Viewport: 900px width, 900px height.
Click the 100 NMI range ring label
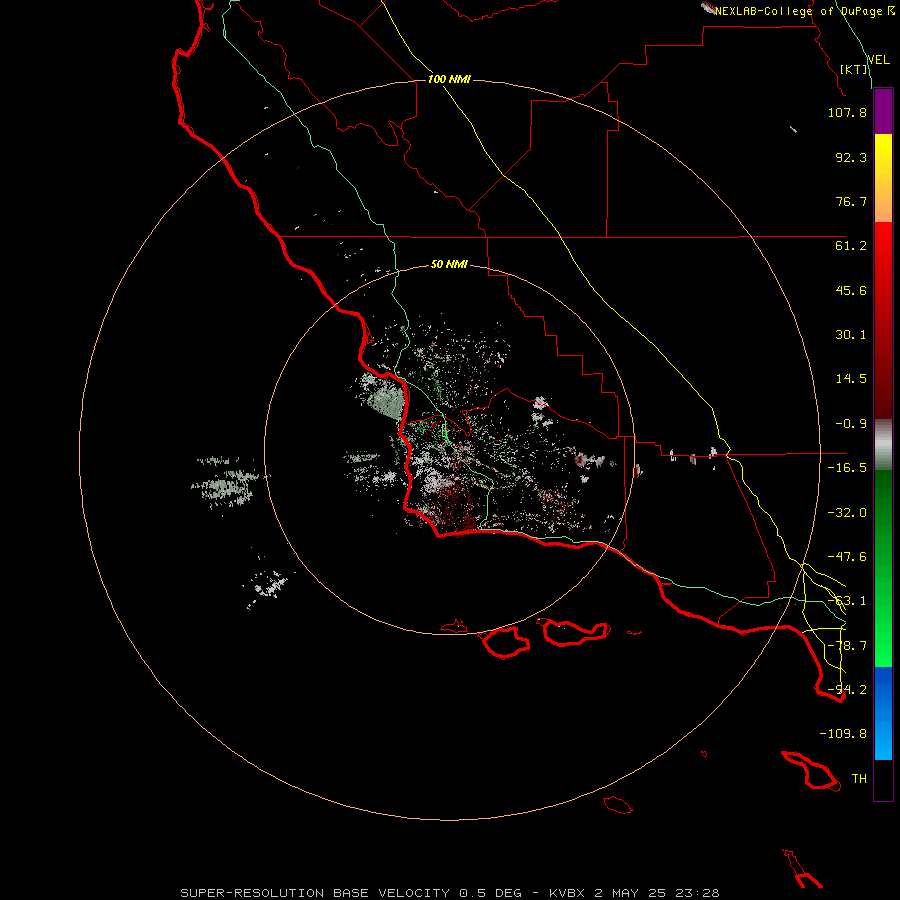(449, 79)
